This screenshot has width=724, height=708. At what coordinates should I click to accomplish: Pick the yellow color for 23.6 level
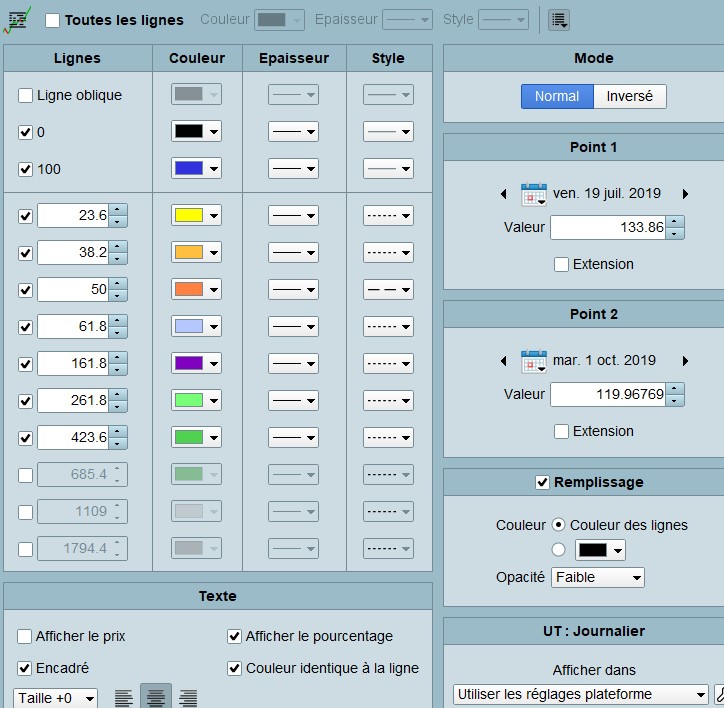[196, 216]
